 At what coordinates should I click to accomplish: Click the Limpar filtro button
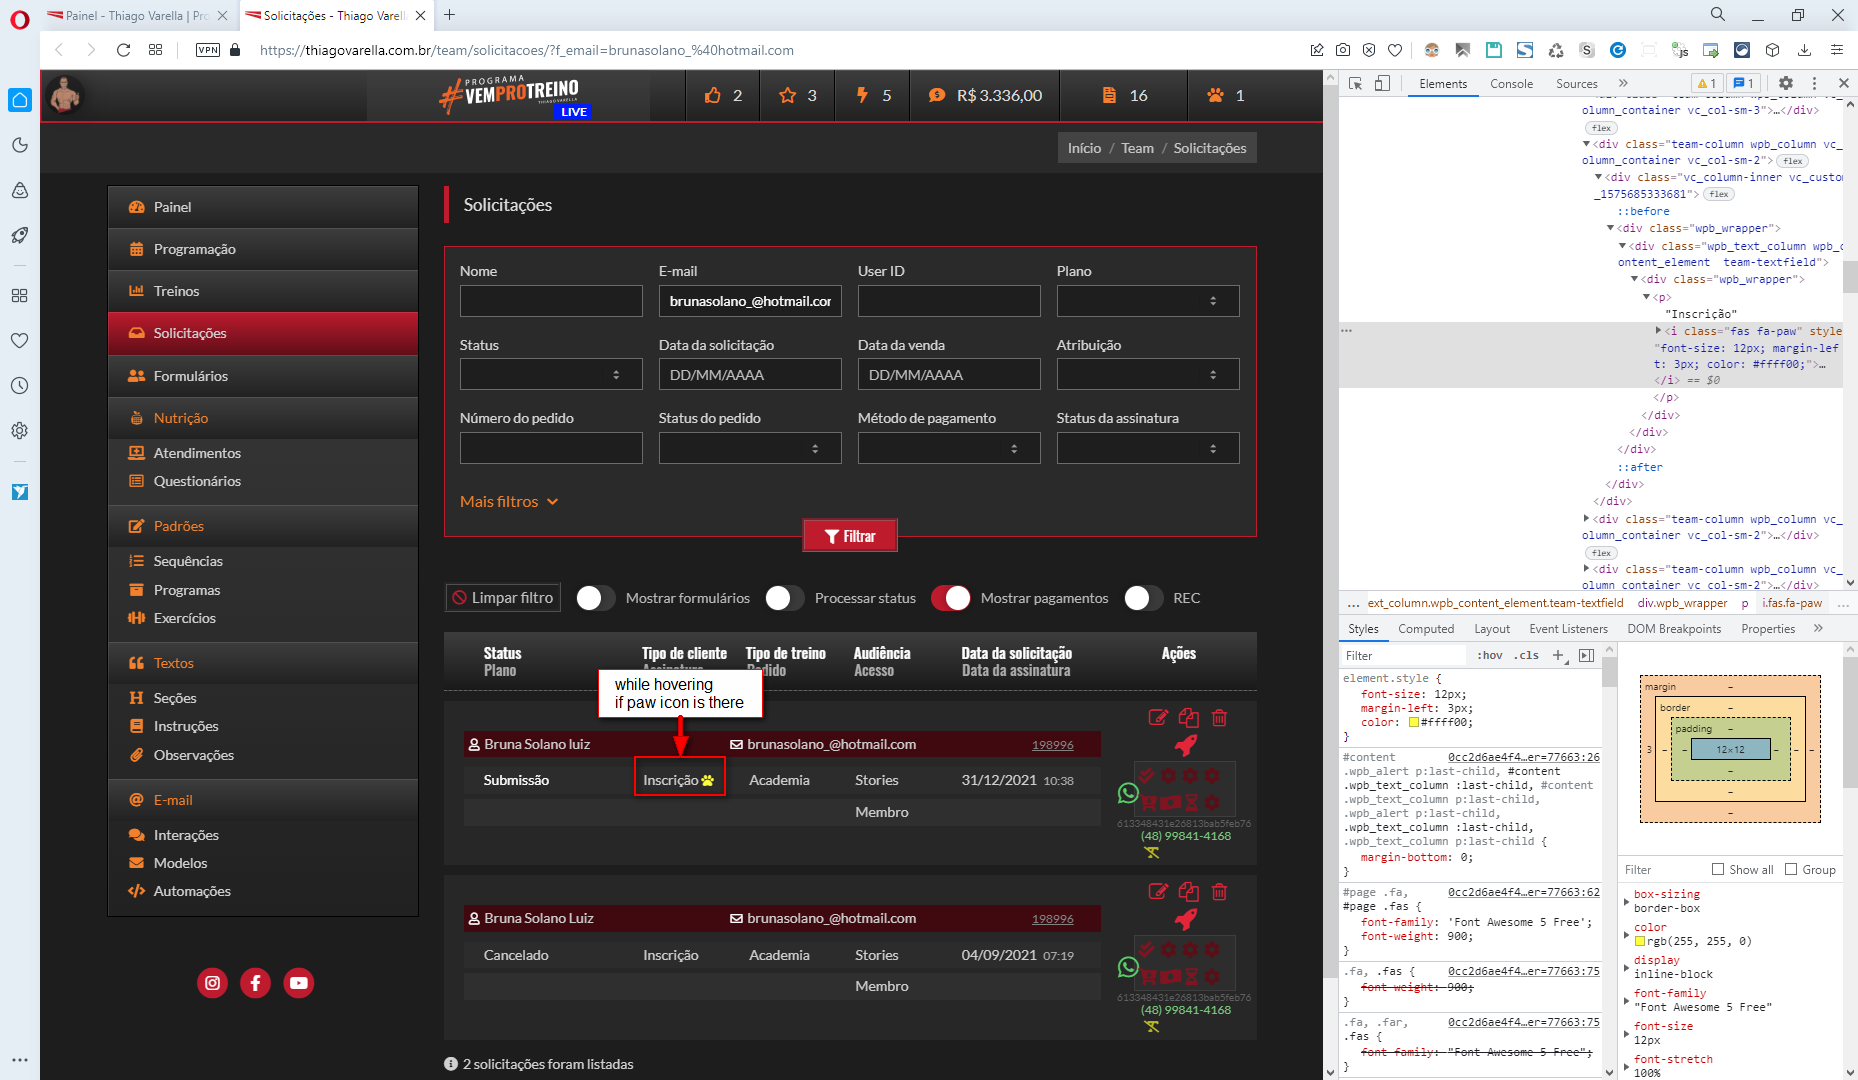click(502, 598)
